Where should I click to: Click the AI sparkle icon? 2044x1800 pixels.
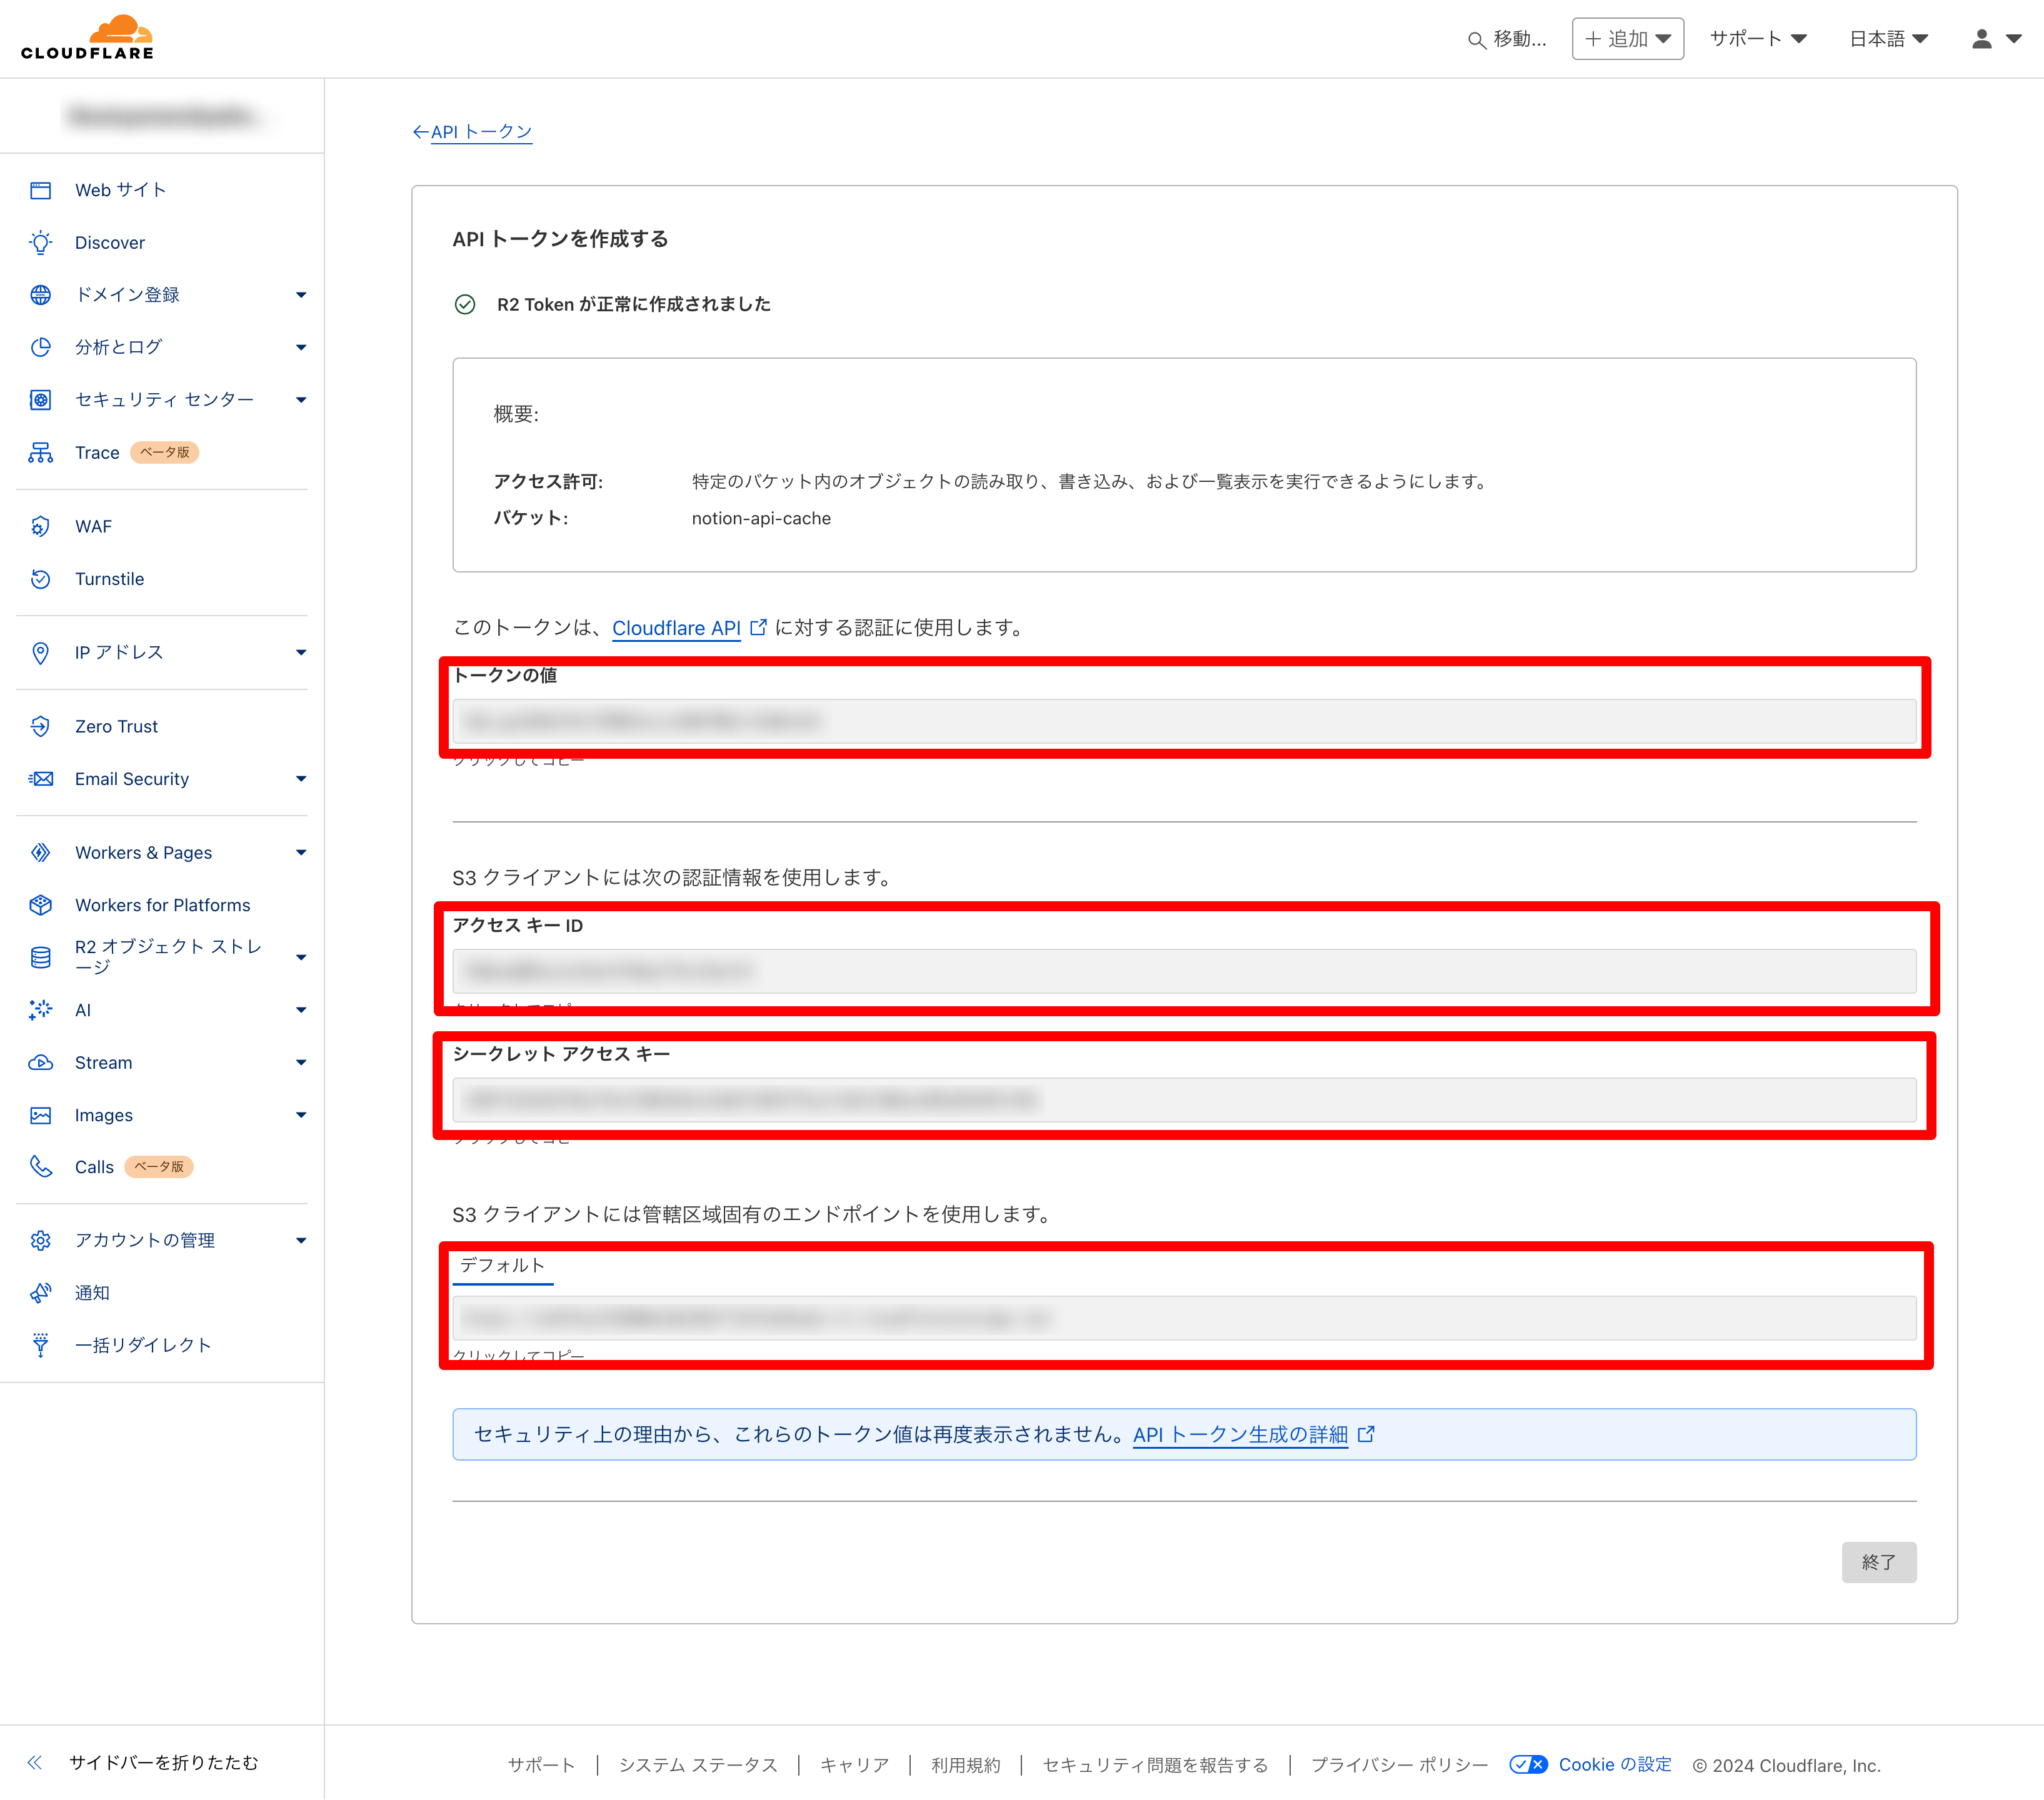click(40, 1010)
